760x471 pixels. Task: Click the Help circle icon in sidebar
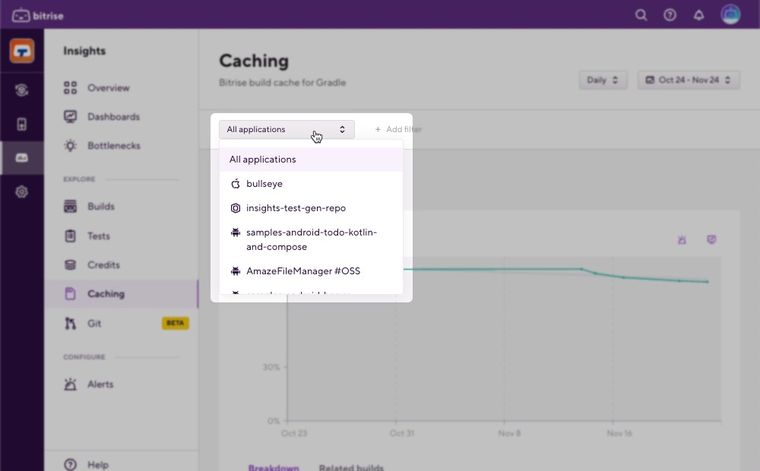point(70,464)
